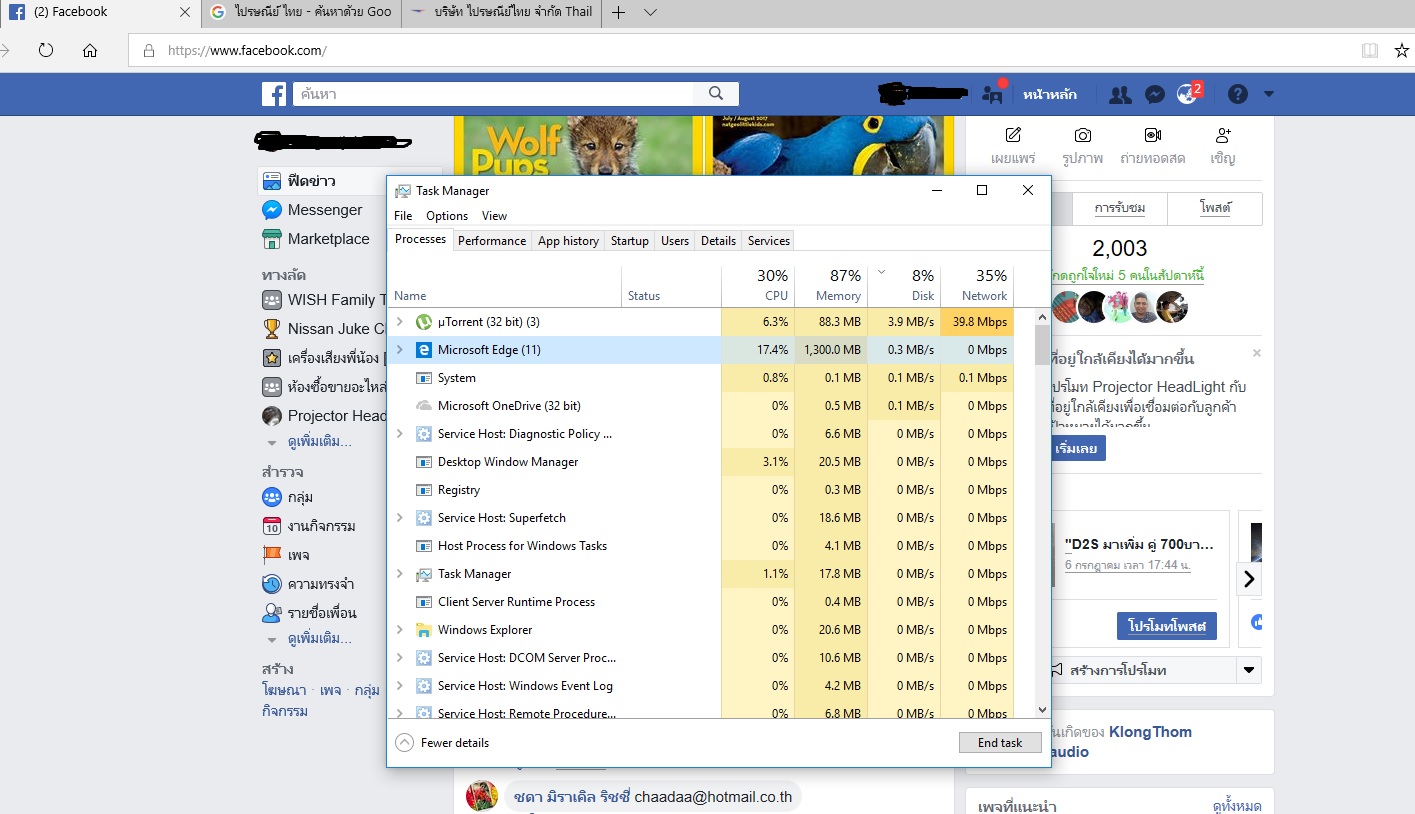
Task: Open the View menu in Task Manager
Action: click(494, 216)
